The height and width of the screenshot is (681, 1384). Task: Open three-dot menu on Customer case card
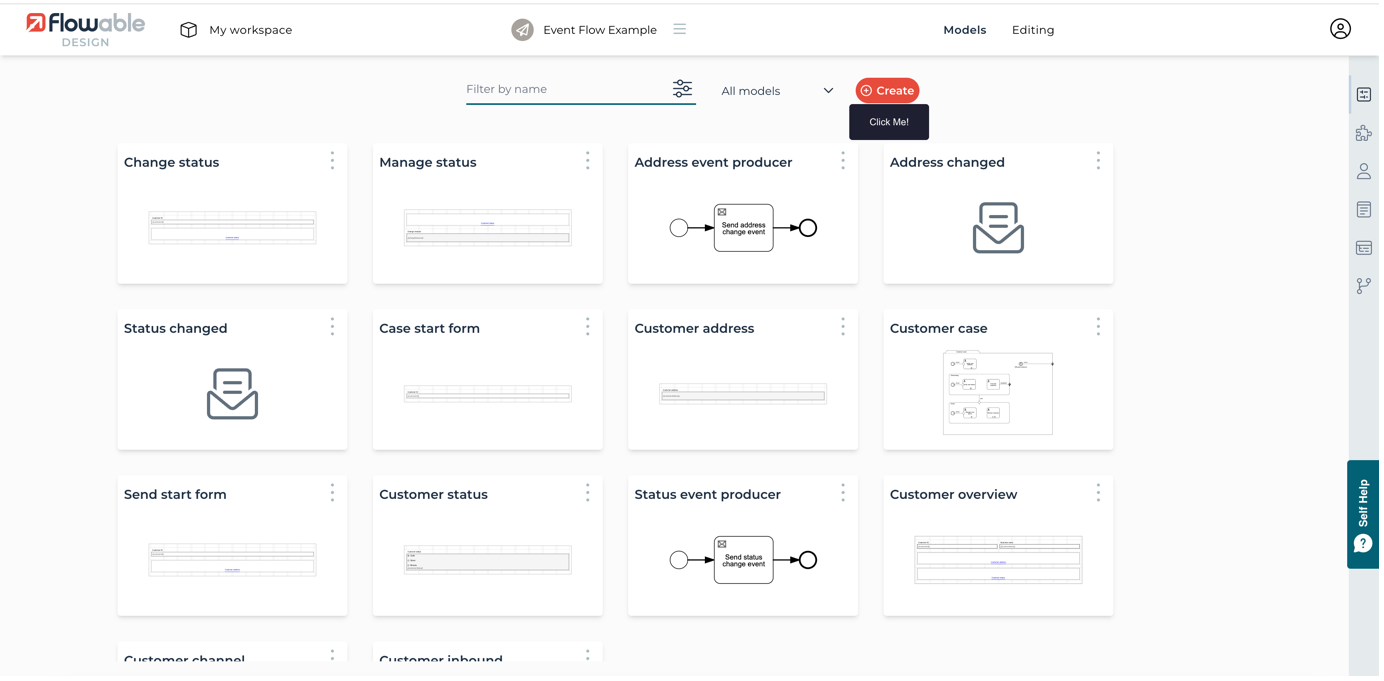coord(1098,327)
